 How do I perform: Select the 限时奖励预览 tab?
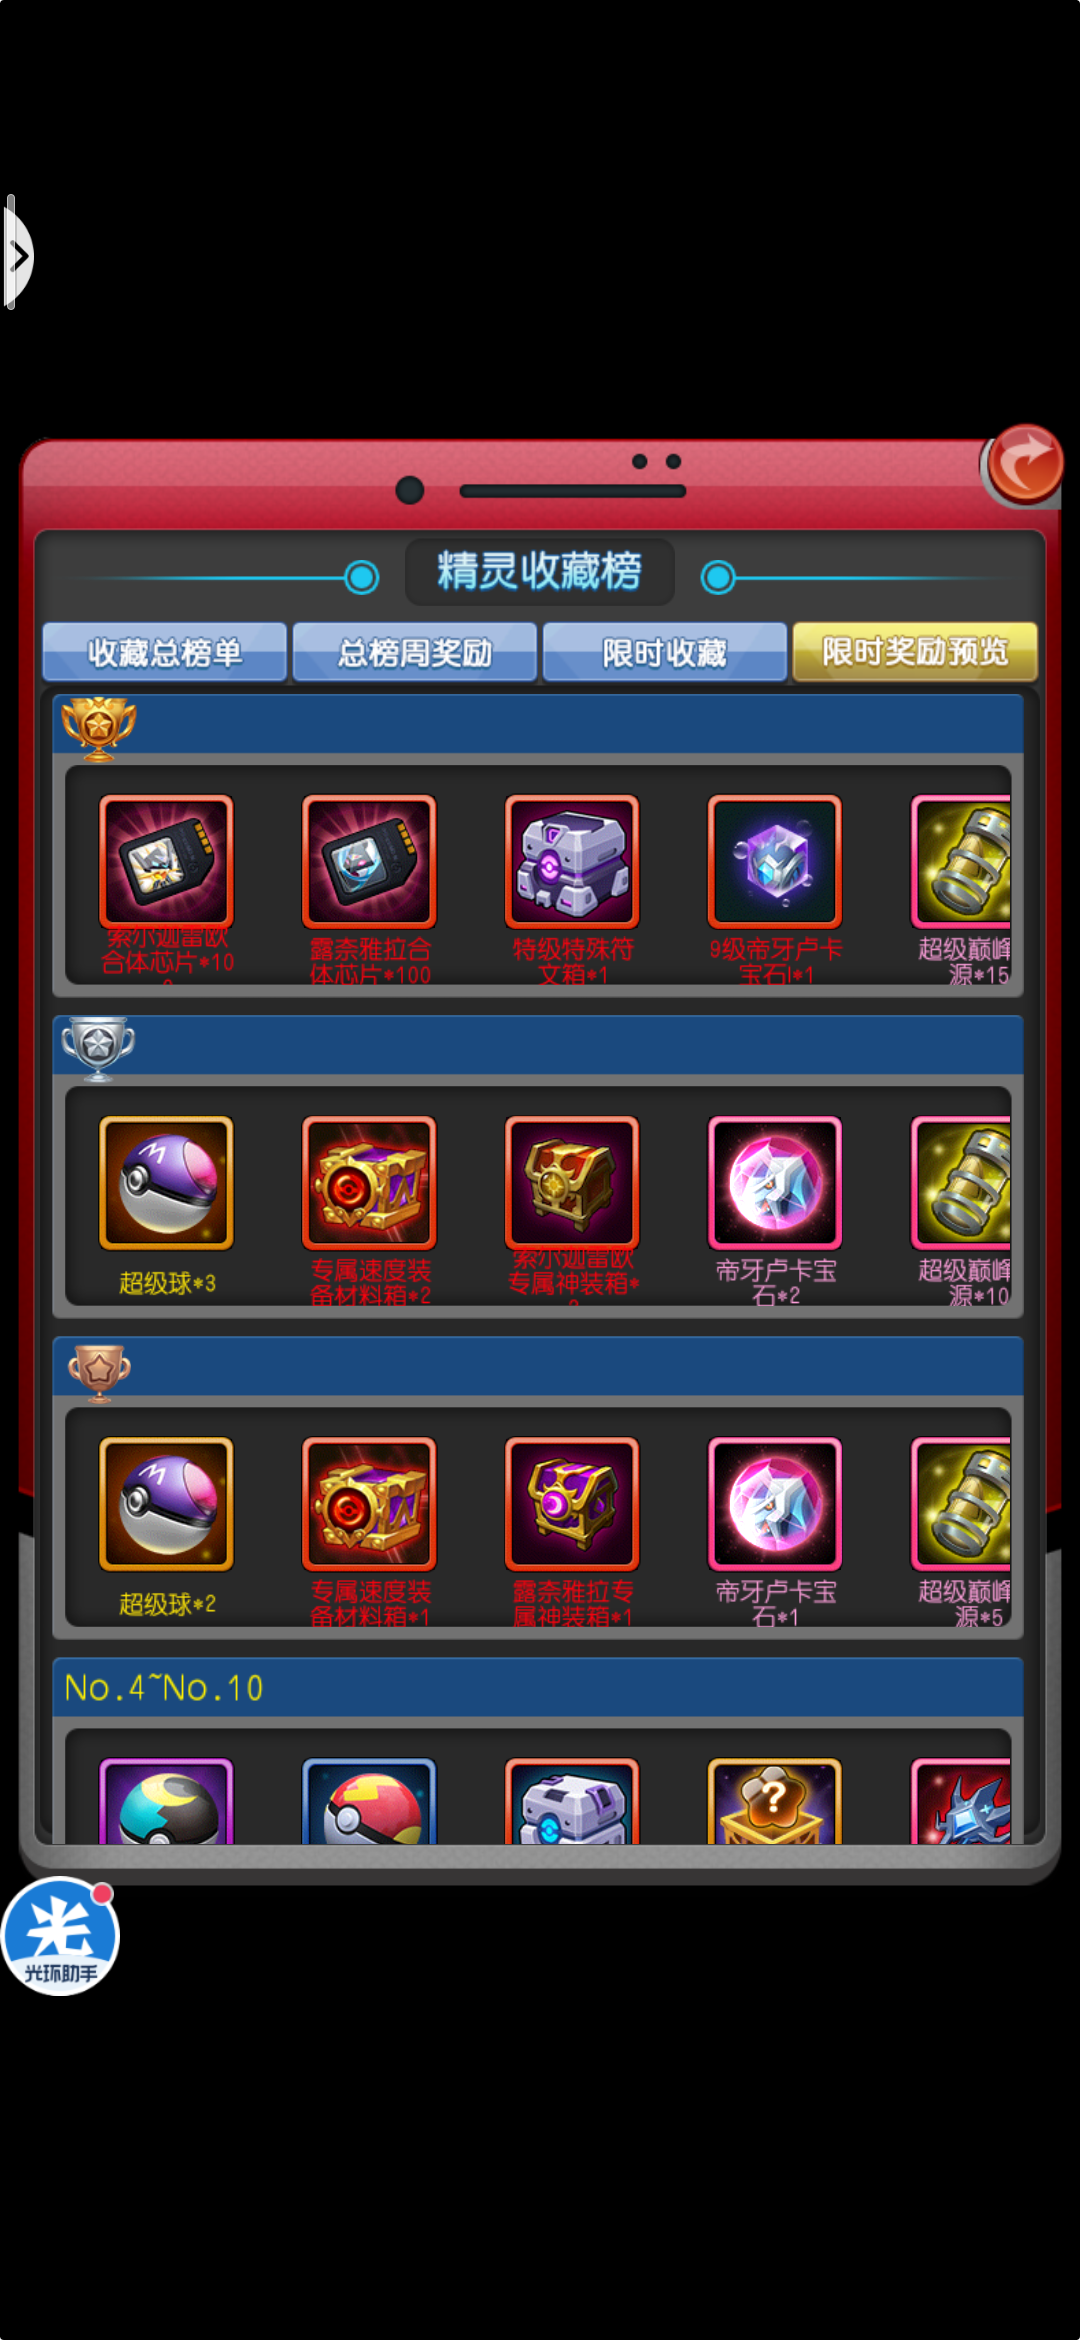(915, 652)
